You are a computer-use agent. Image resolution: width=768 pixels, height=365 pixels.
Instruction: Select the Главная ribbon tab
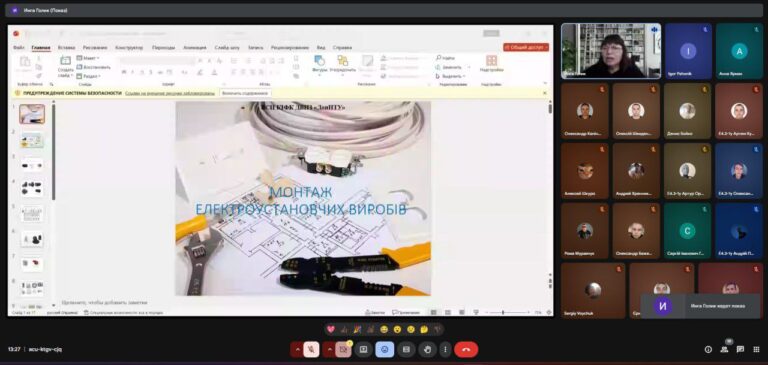pyautogui.click(x=41, y=48)
